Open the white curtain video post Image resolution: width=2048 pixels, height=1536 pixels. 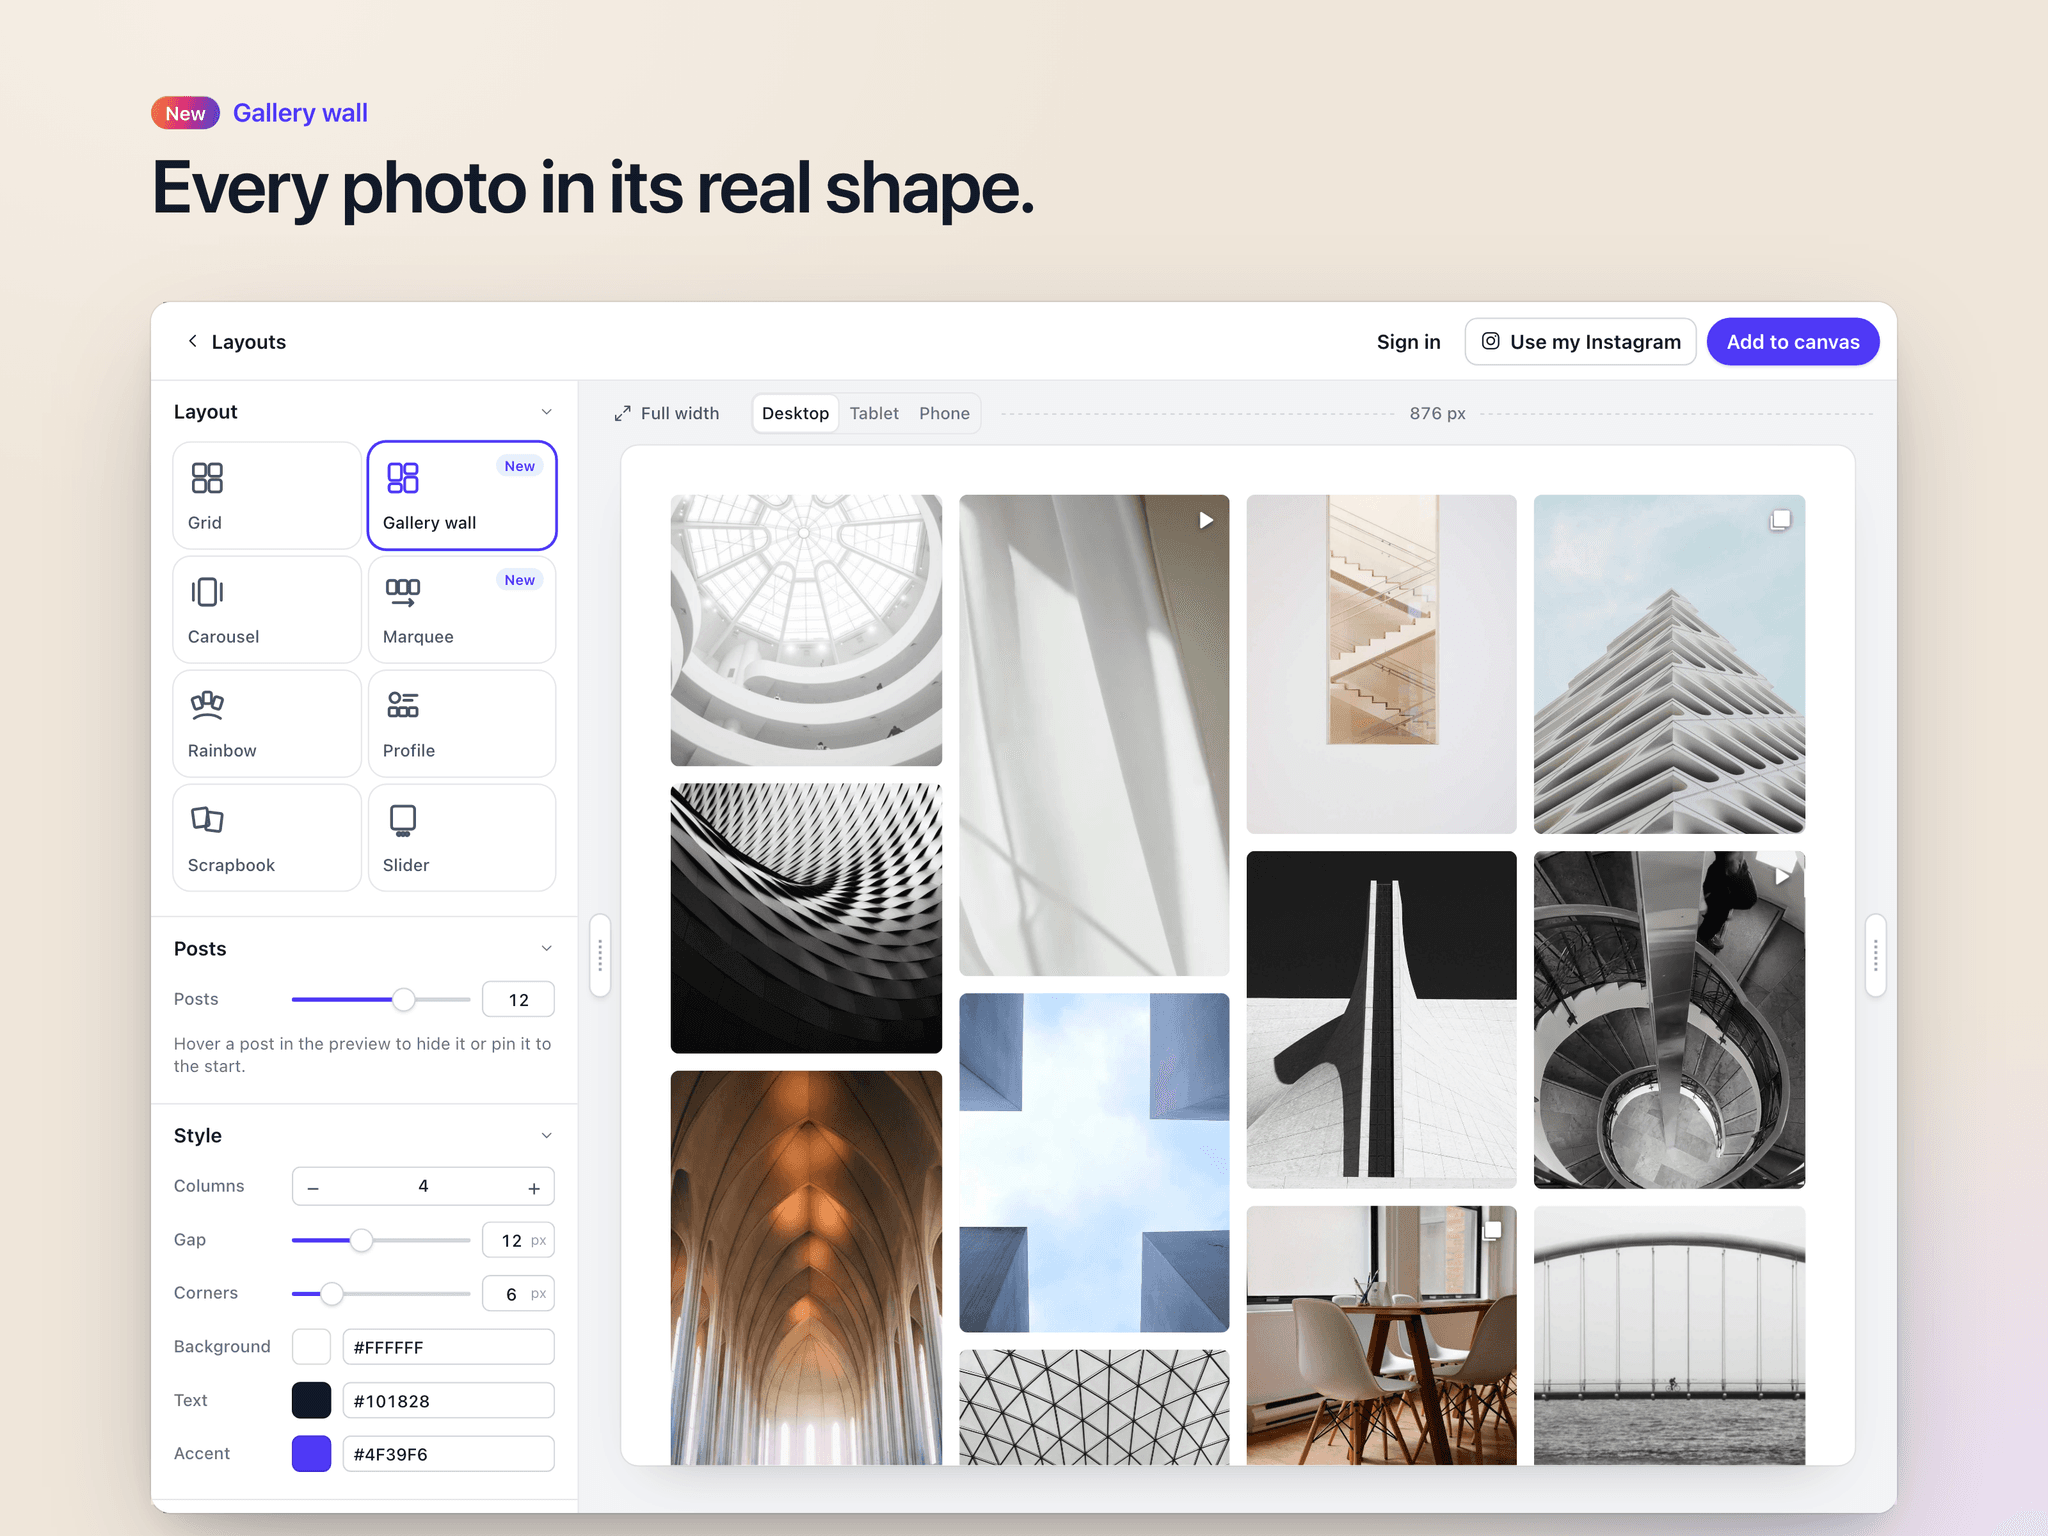tap(1094, 735)
